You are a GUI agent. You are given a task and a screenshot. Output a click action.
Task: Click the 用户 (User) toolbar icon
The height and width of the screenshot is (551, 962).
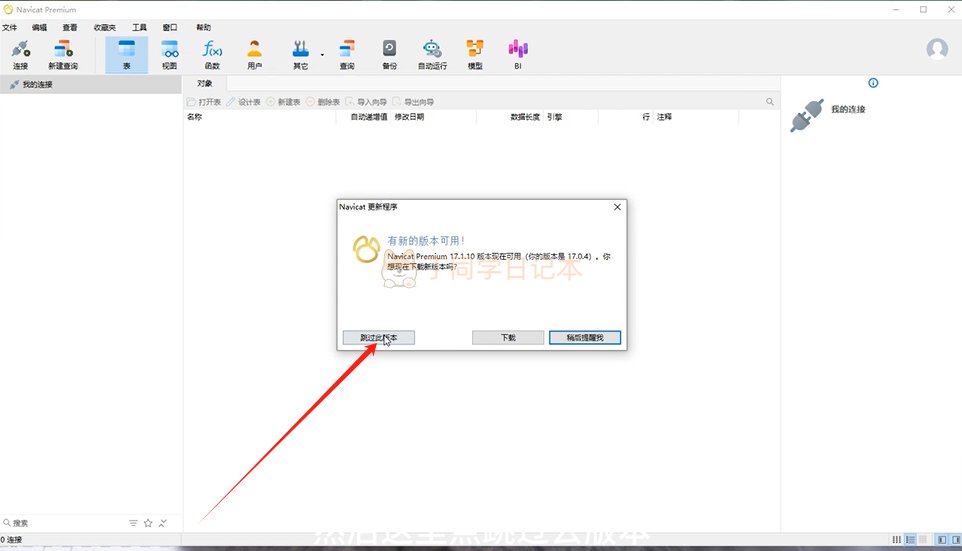click(x=255, y=54)
